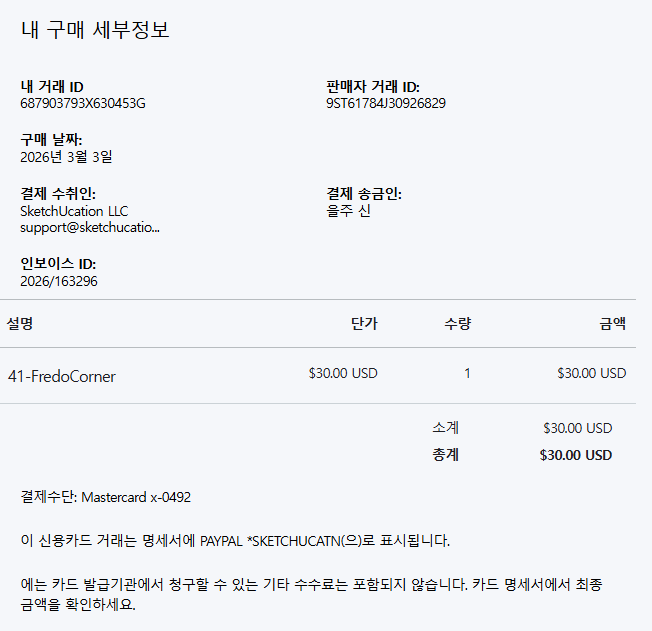652x631 pixels.
Task: Click the 설명 column header
Action: click(20, 323)
